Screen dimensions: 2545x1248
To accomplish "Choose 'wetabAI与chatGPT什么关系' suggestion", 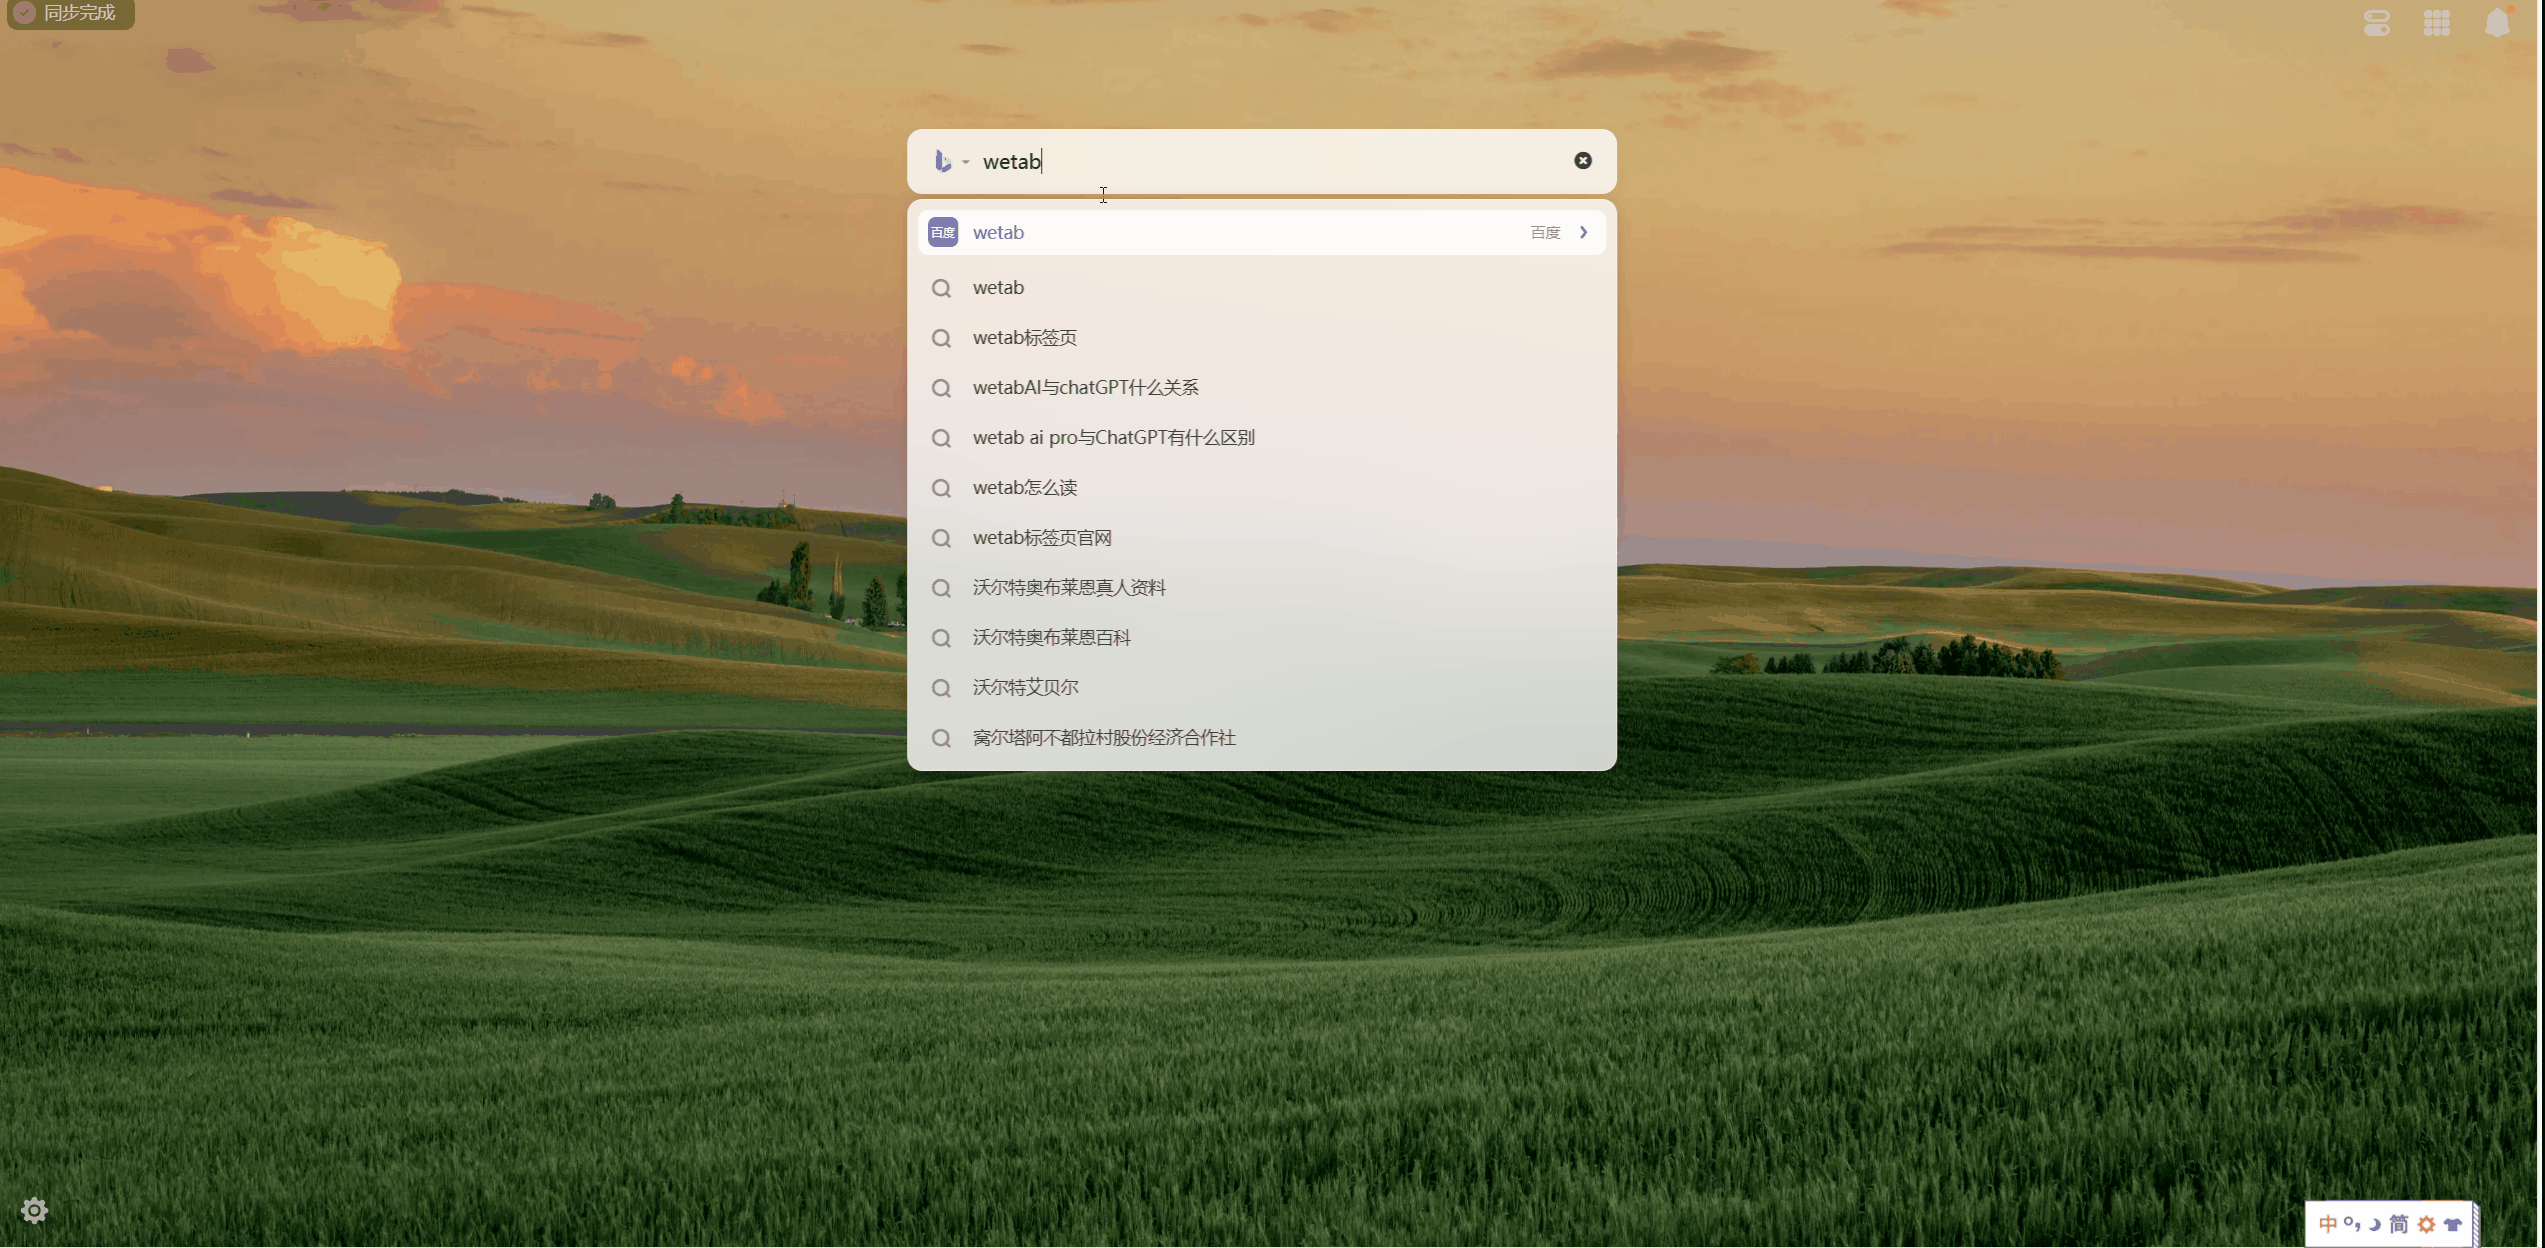I will [1085, 388].
